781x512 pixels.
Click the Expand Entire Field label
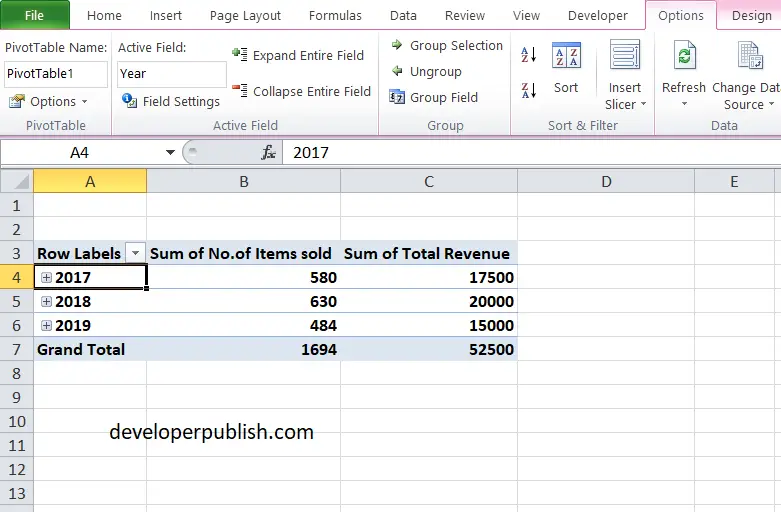tap(308, 55)
